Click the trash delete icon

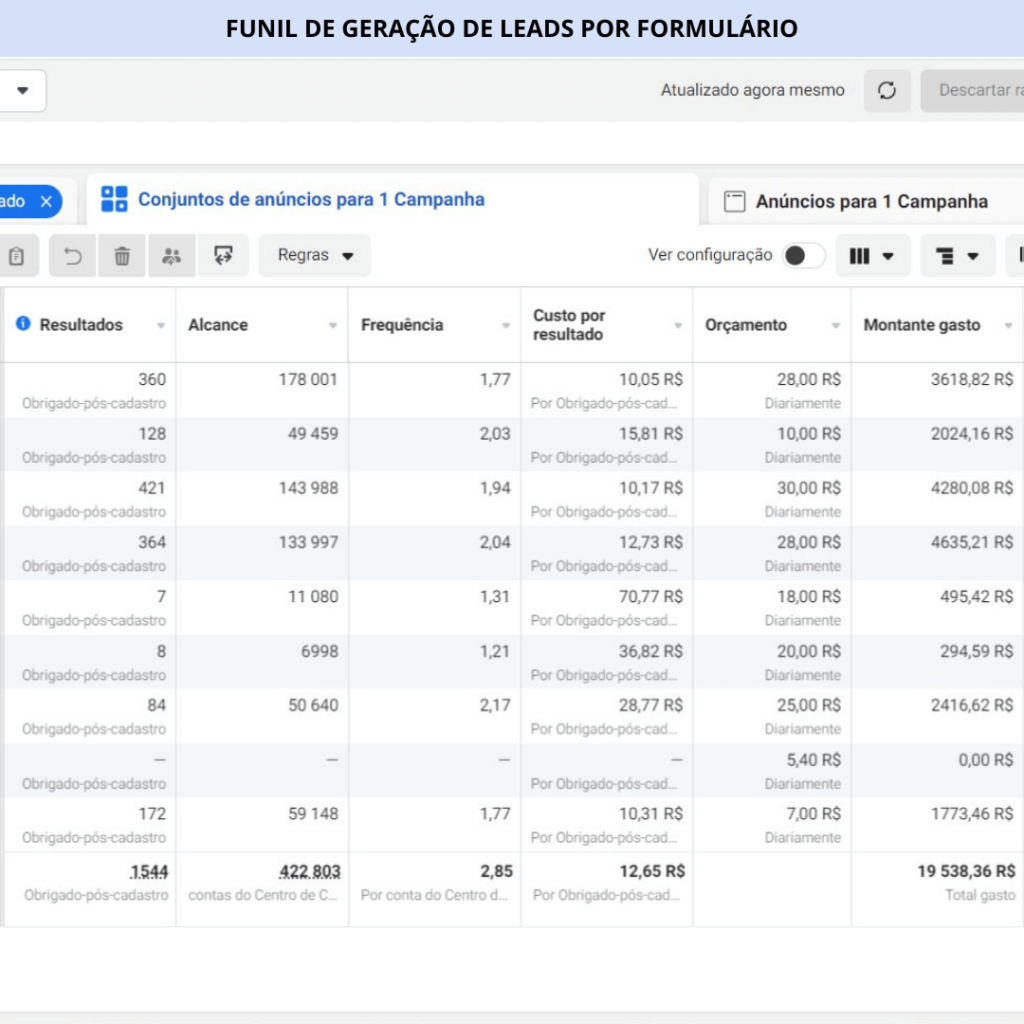pyautogui.click(x=122, y=256)
